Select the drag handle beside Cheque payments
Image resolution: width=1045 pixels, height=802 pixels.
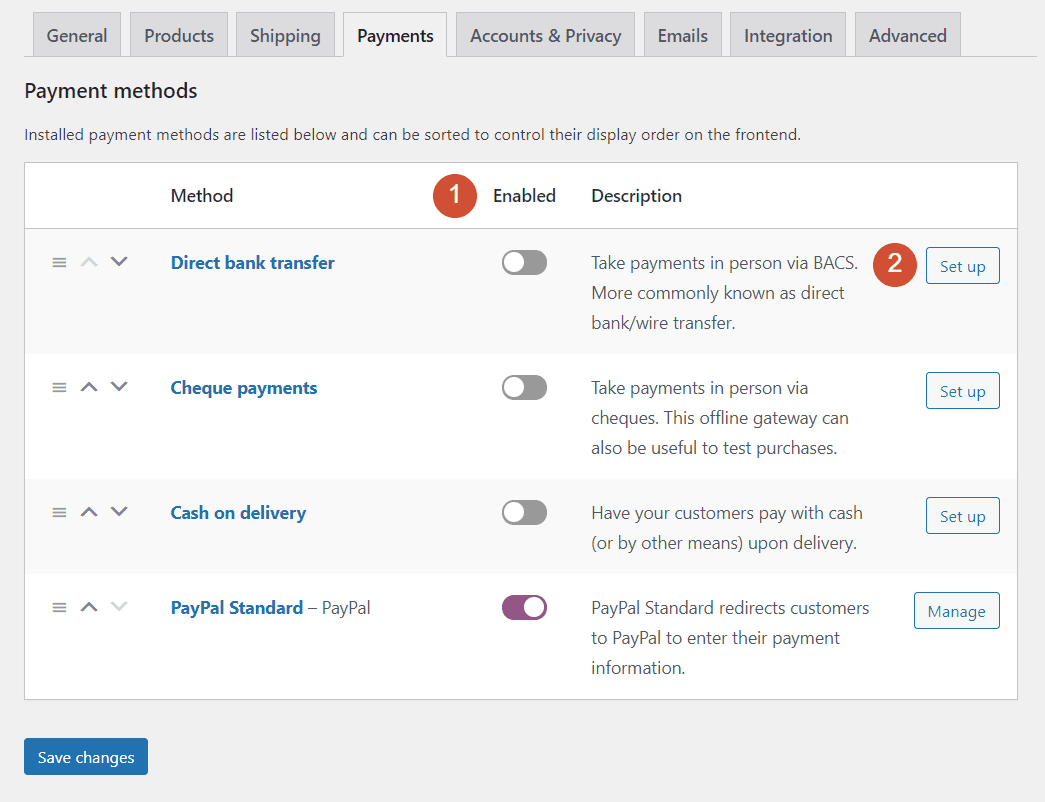point(59,387)
